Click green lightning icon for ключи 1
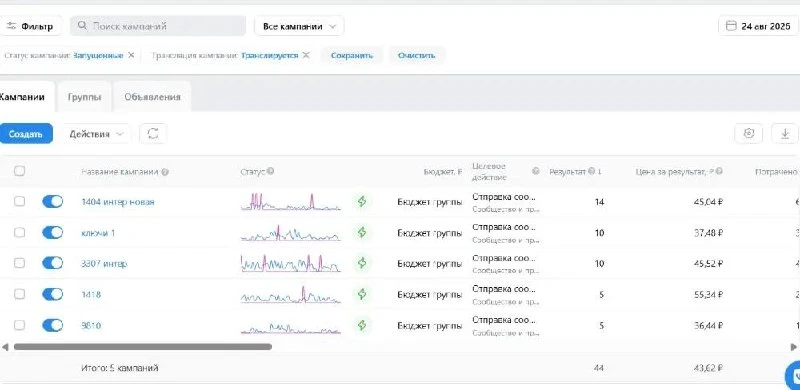 pos(362,232)
